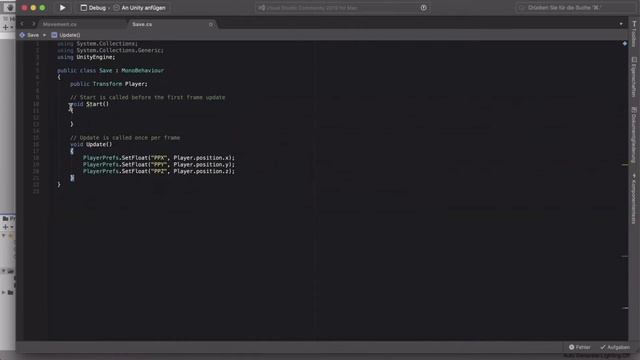640x360 pixels.
Task: Click 'using System.Collections.Generic;' line
Action: pyautogui.click(x=110, y=51)
